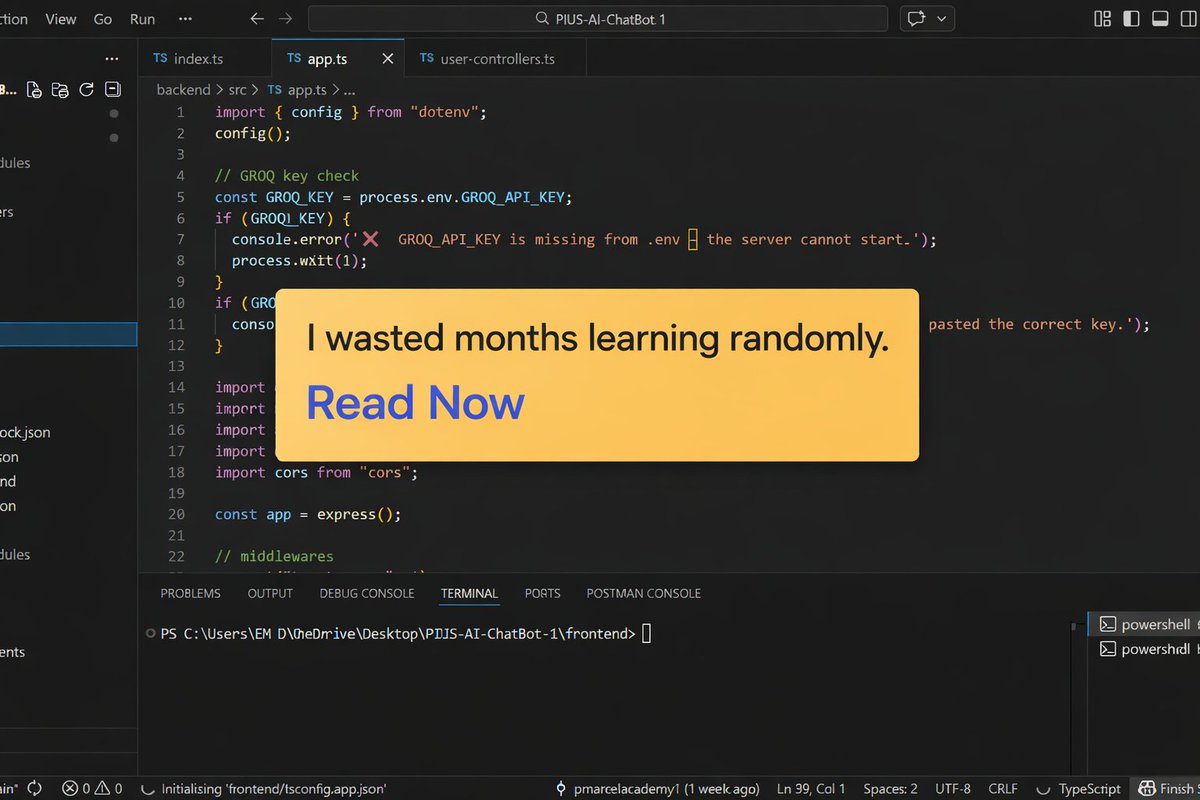Viewport: 1200px width, 800px height.
Task: Create a new folder in Explorer
Action: click(x=60, y=90)
